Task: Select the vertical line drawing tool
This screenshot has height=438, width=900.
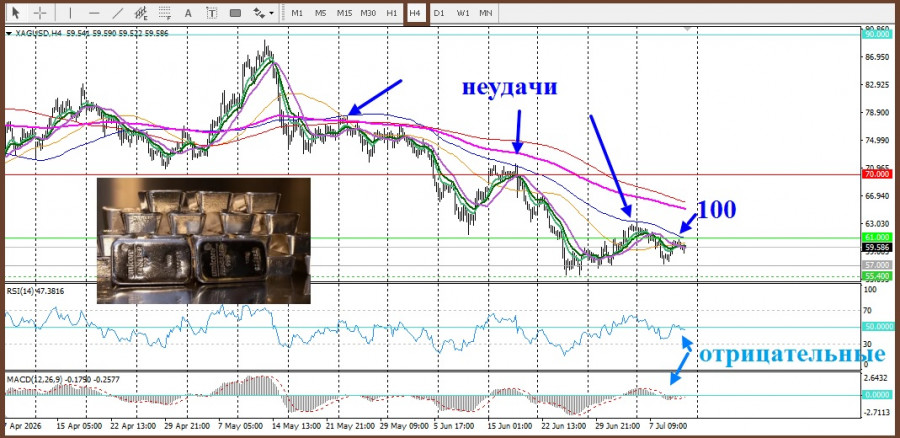Action: coord(71,13)
